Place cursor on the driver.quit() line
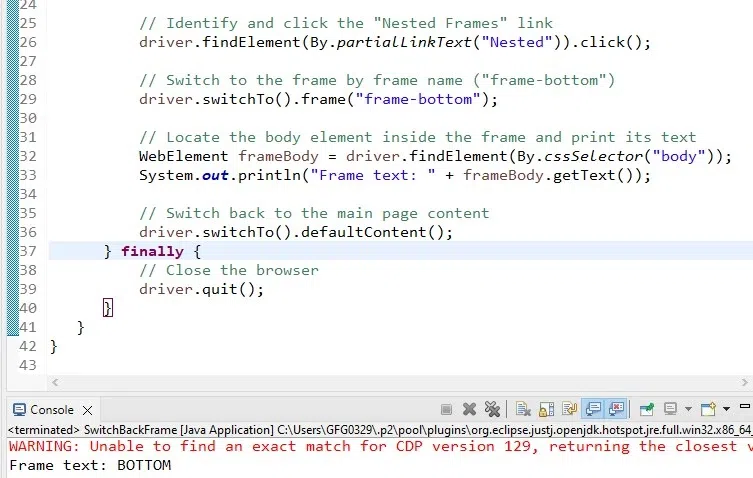Viewport: 753px width, 478px height. 201,289
